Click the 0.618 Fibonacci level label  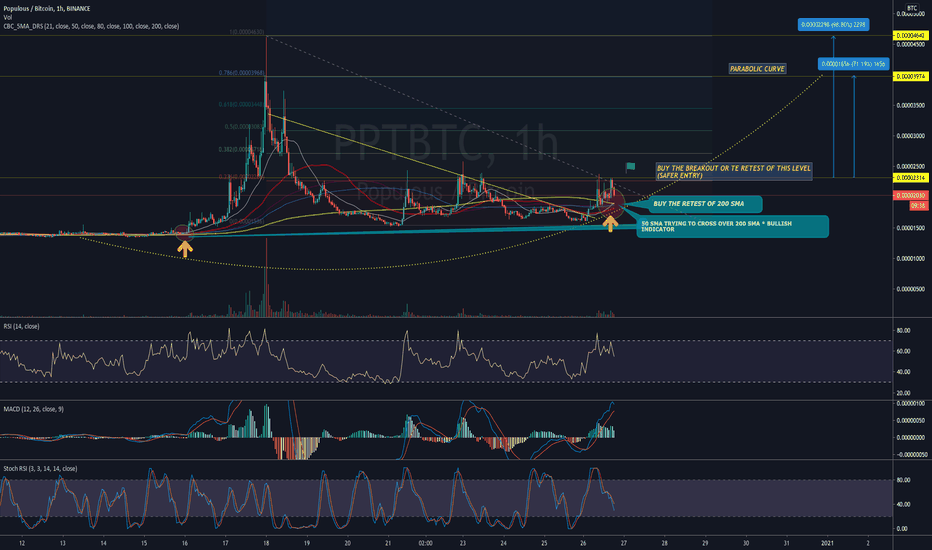click(x=241, y=105)
